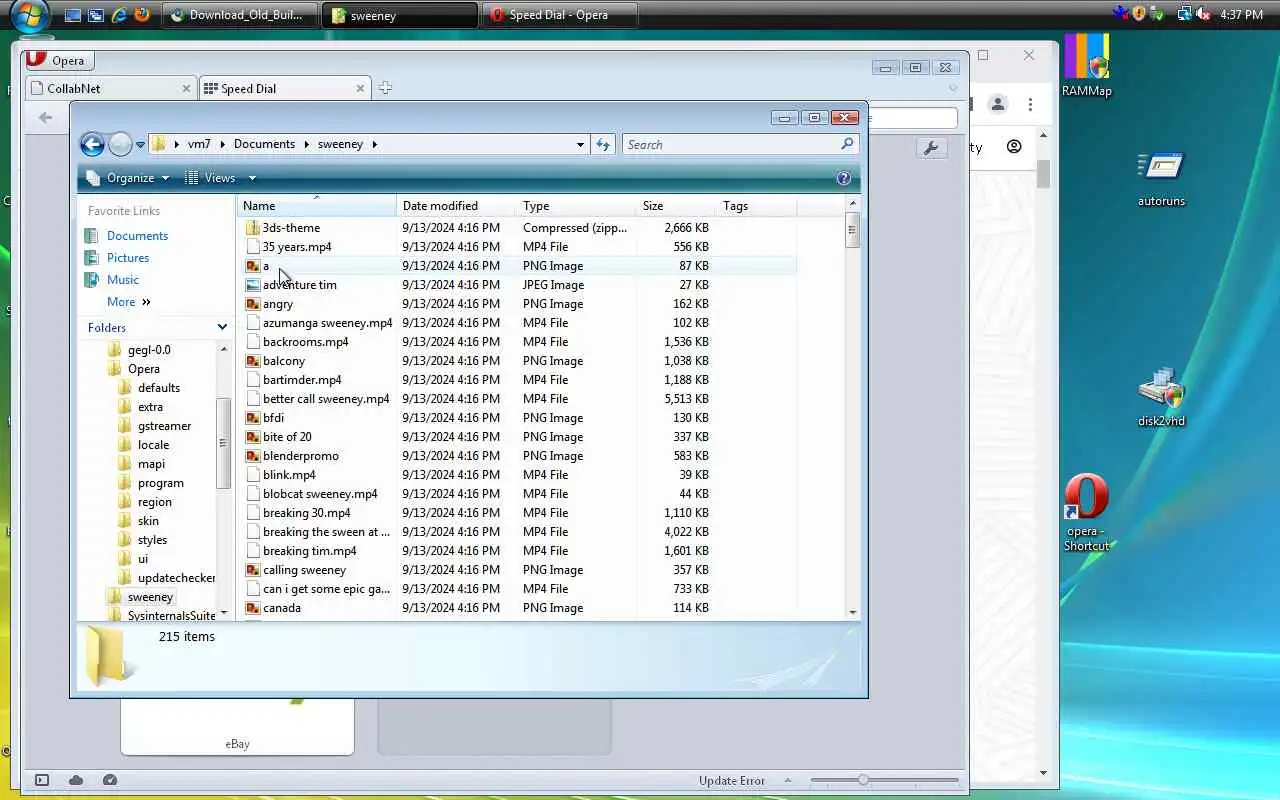Screen dimensions: 1280x800
Task: Add a new Opera tab
Action: point(385,88)
